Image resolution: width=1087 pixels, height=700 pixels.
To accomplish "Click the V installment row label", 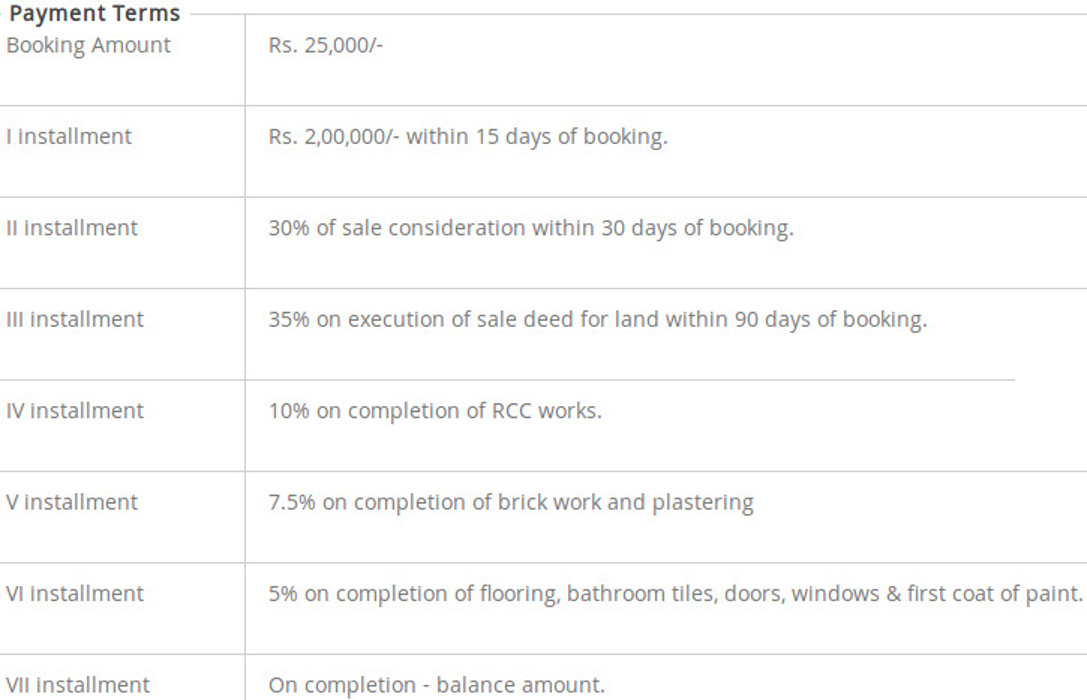I will pyautogui.click(x=72, y=502).
